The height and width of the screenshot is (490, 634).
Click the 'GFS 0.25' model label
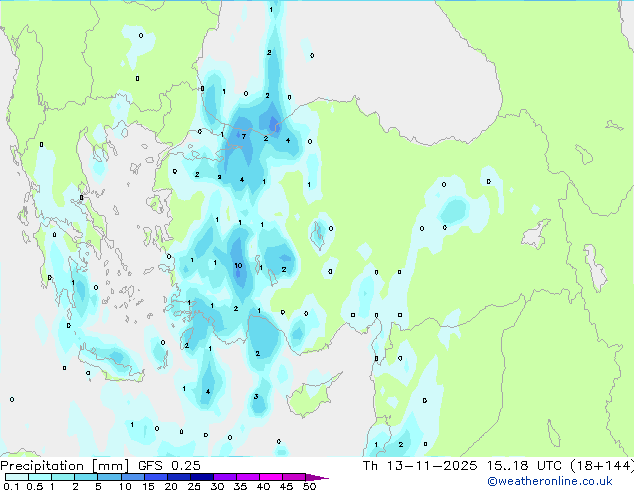tap(169, 466)
